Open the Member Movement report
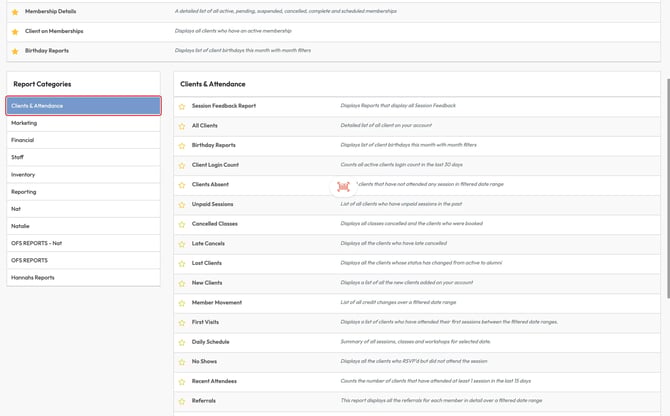The image size is (670, 416). tap(216, 302)
